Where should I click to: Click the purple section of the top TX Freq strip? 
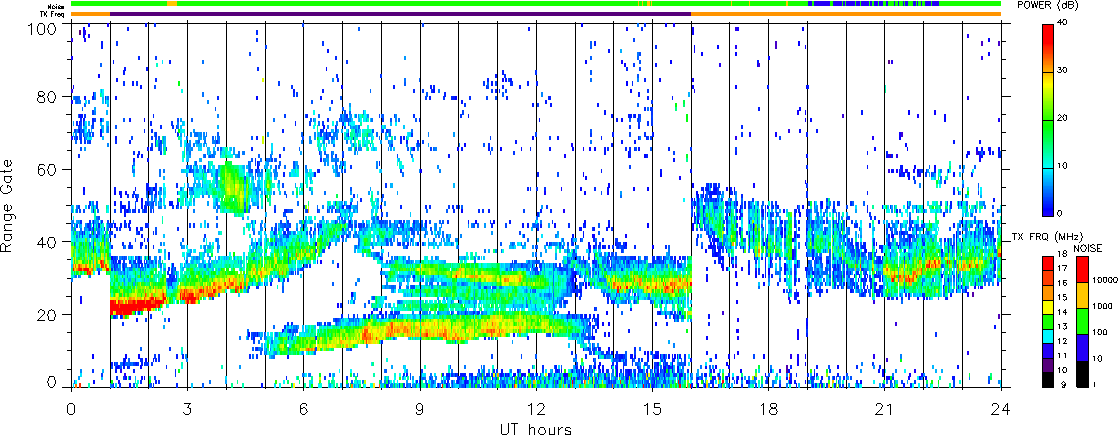400,14
